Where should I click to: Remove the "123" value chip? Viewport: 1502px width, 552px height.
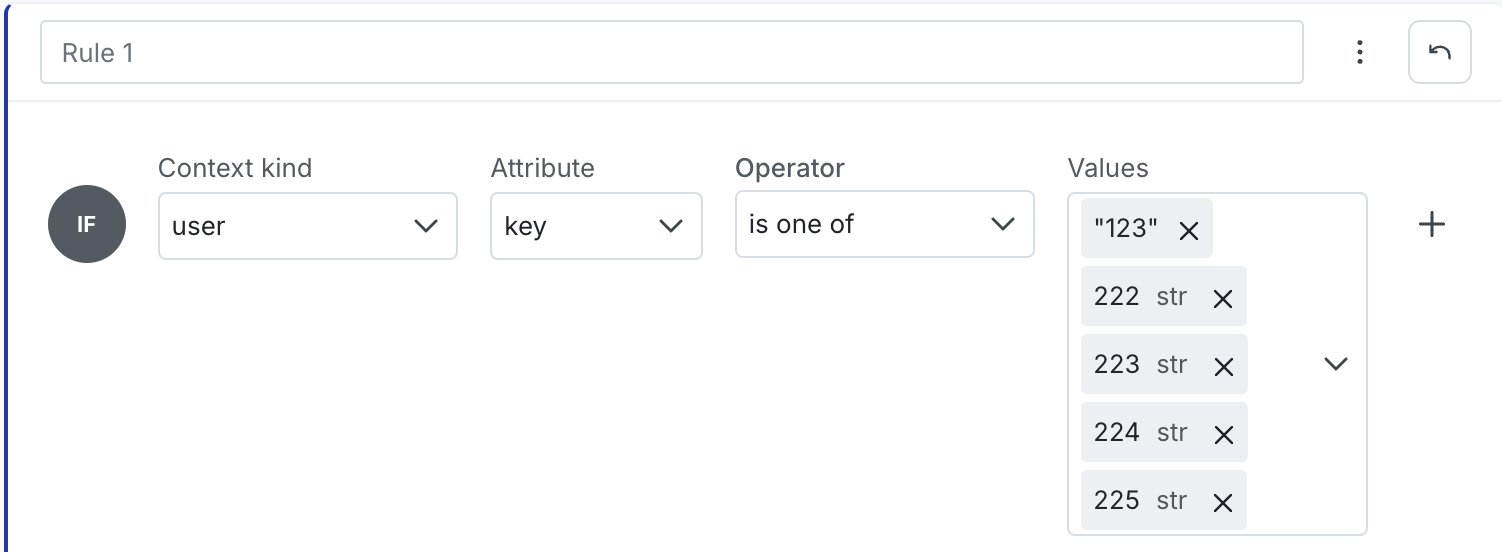click(x=1188, y=231)
